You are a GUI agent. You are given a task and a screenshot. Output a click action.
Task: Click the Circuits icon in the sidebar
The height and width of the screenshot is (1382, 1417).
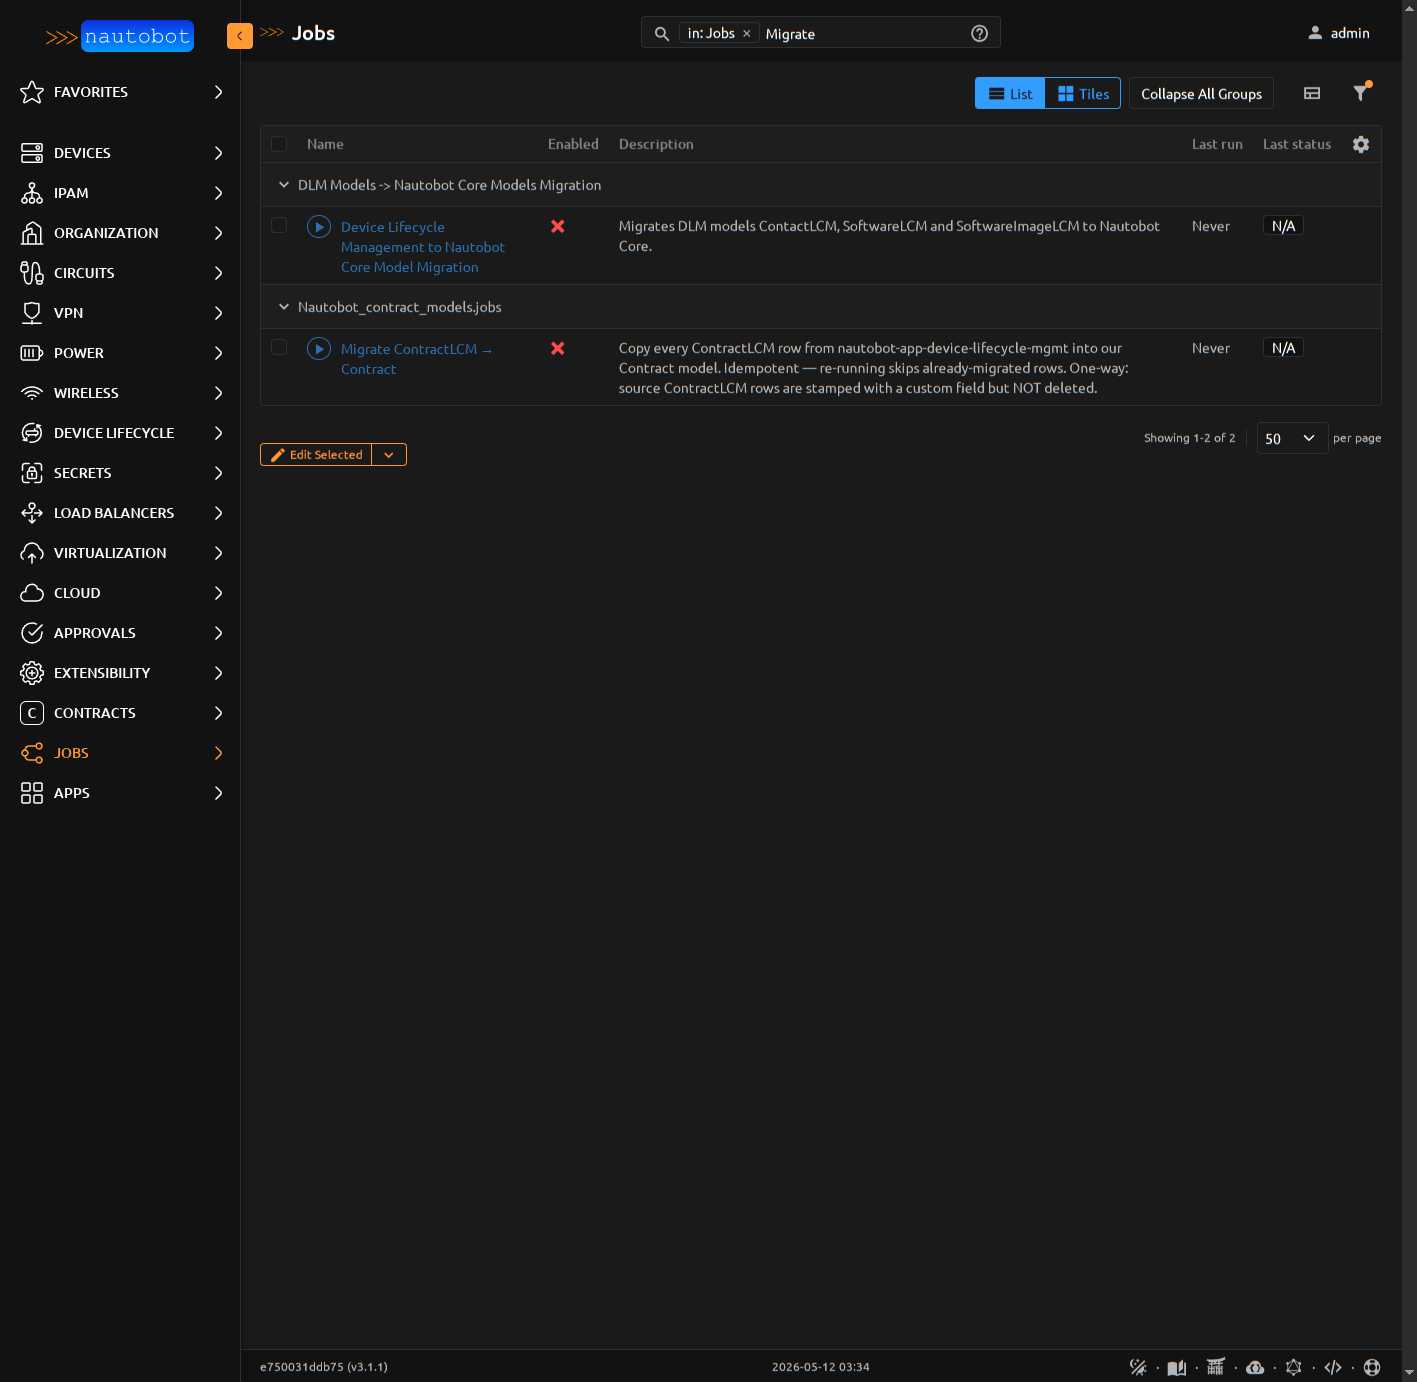click(32, 273)
